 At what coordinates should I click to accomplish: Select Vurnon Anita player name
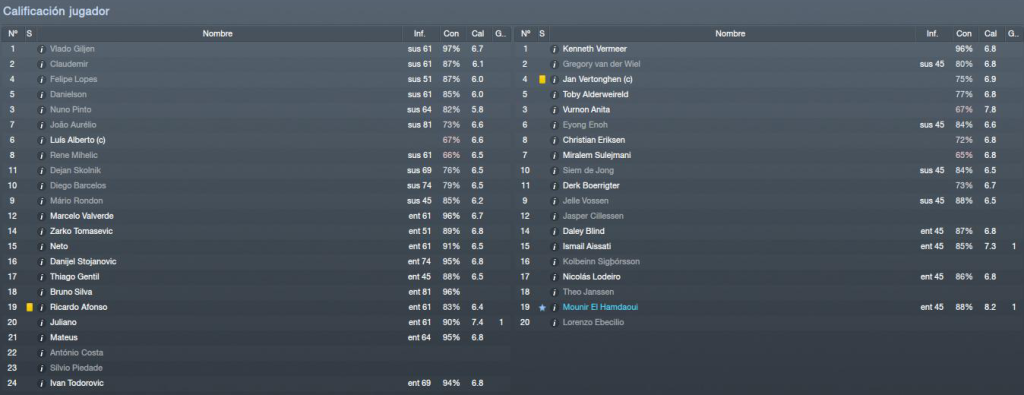click(x=586, y=110)
